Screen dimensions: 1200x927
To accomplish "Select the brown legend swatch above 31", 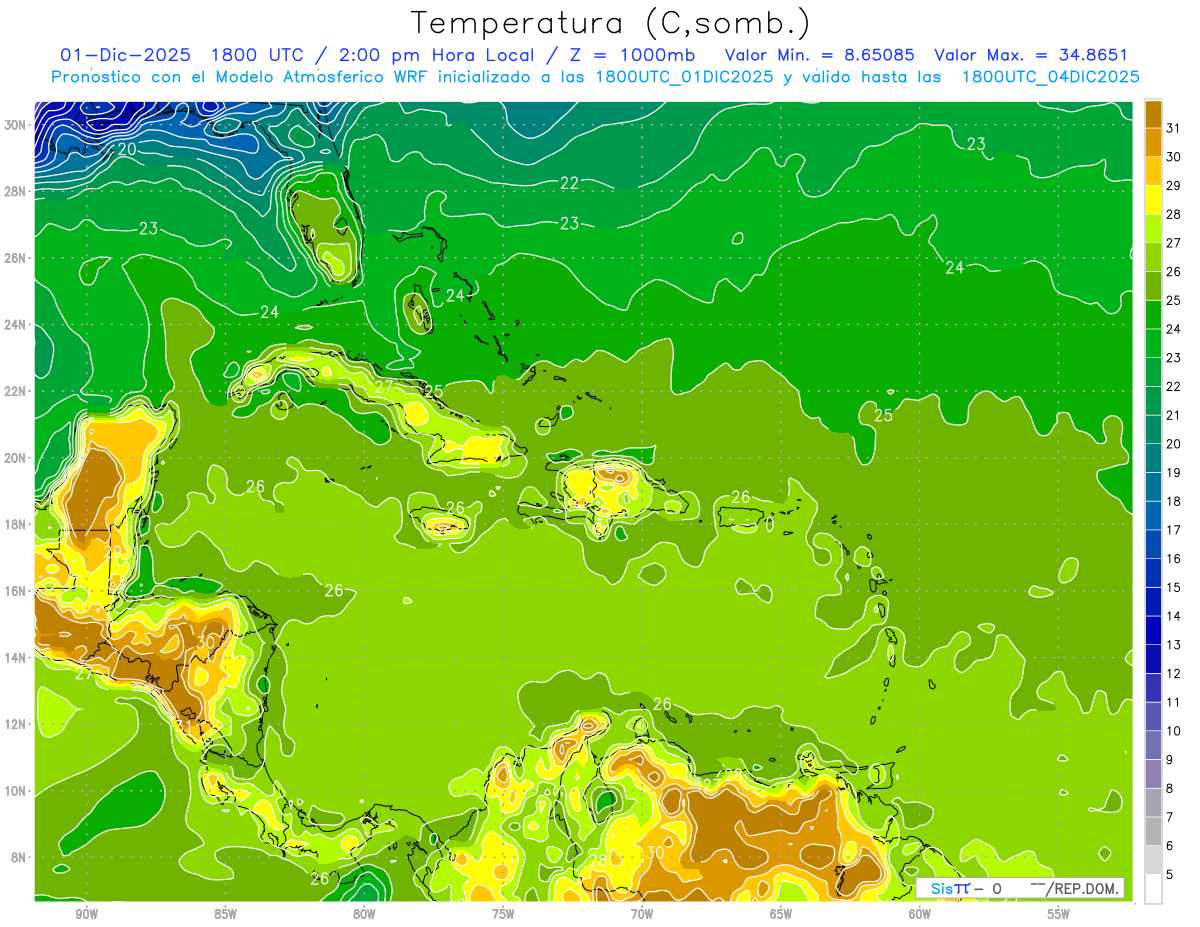I will [x=1153, y=114].
